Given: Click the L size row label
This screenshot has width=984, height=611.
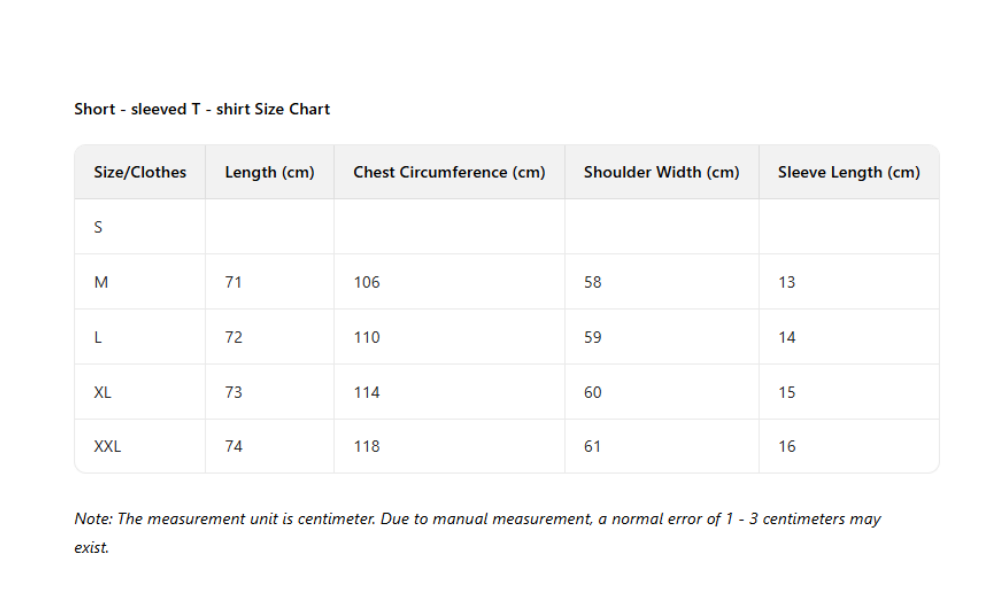Looking at the screenshot, I should click(98, 337).
